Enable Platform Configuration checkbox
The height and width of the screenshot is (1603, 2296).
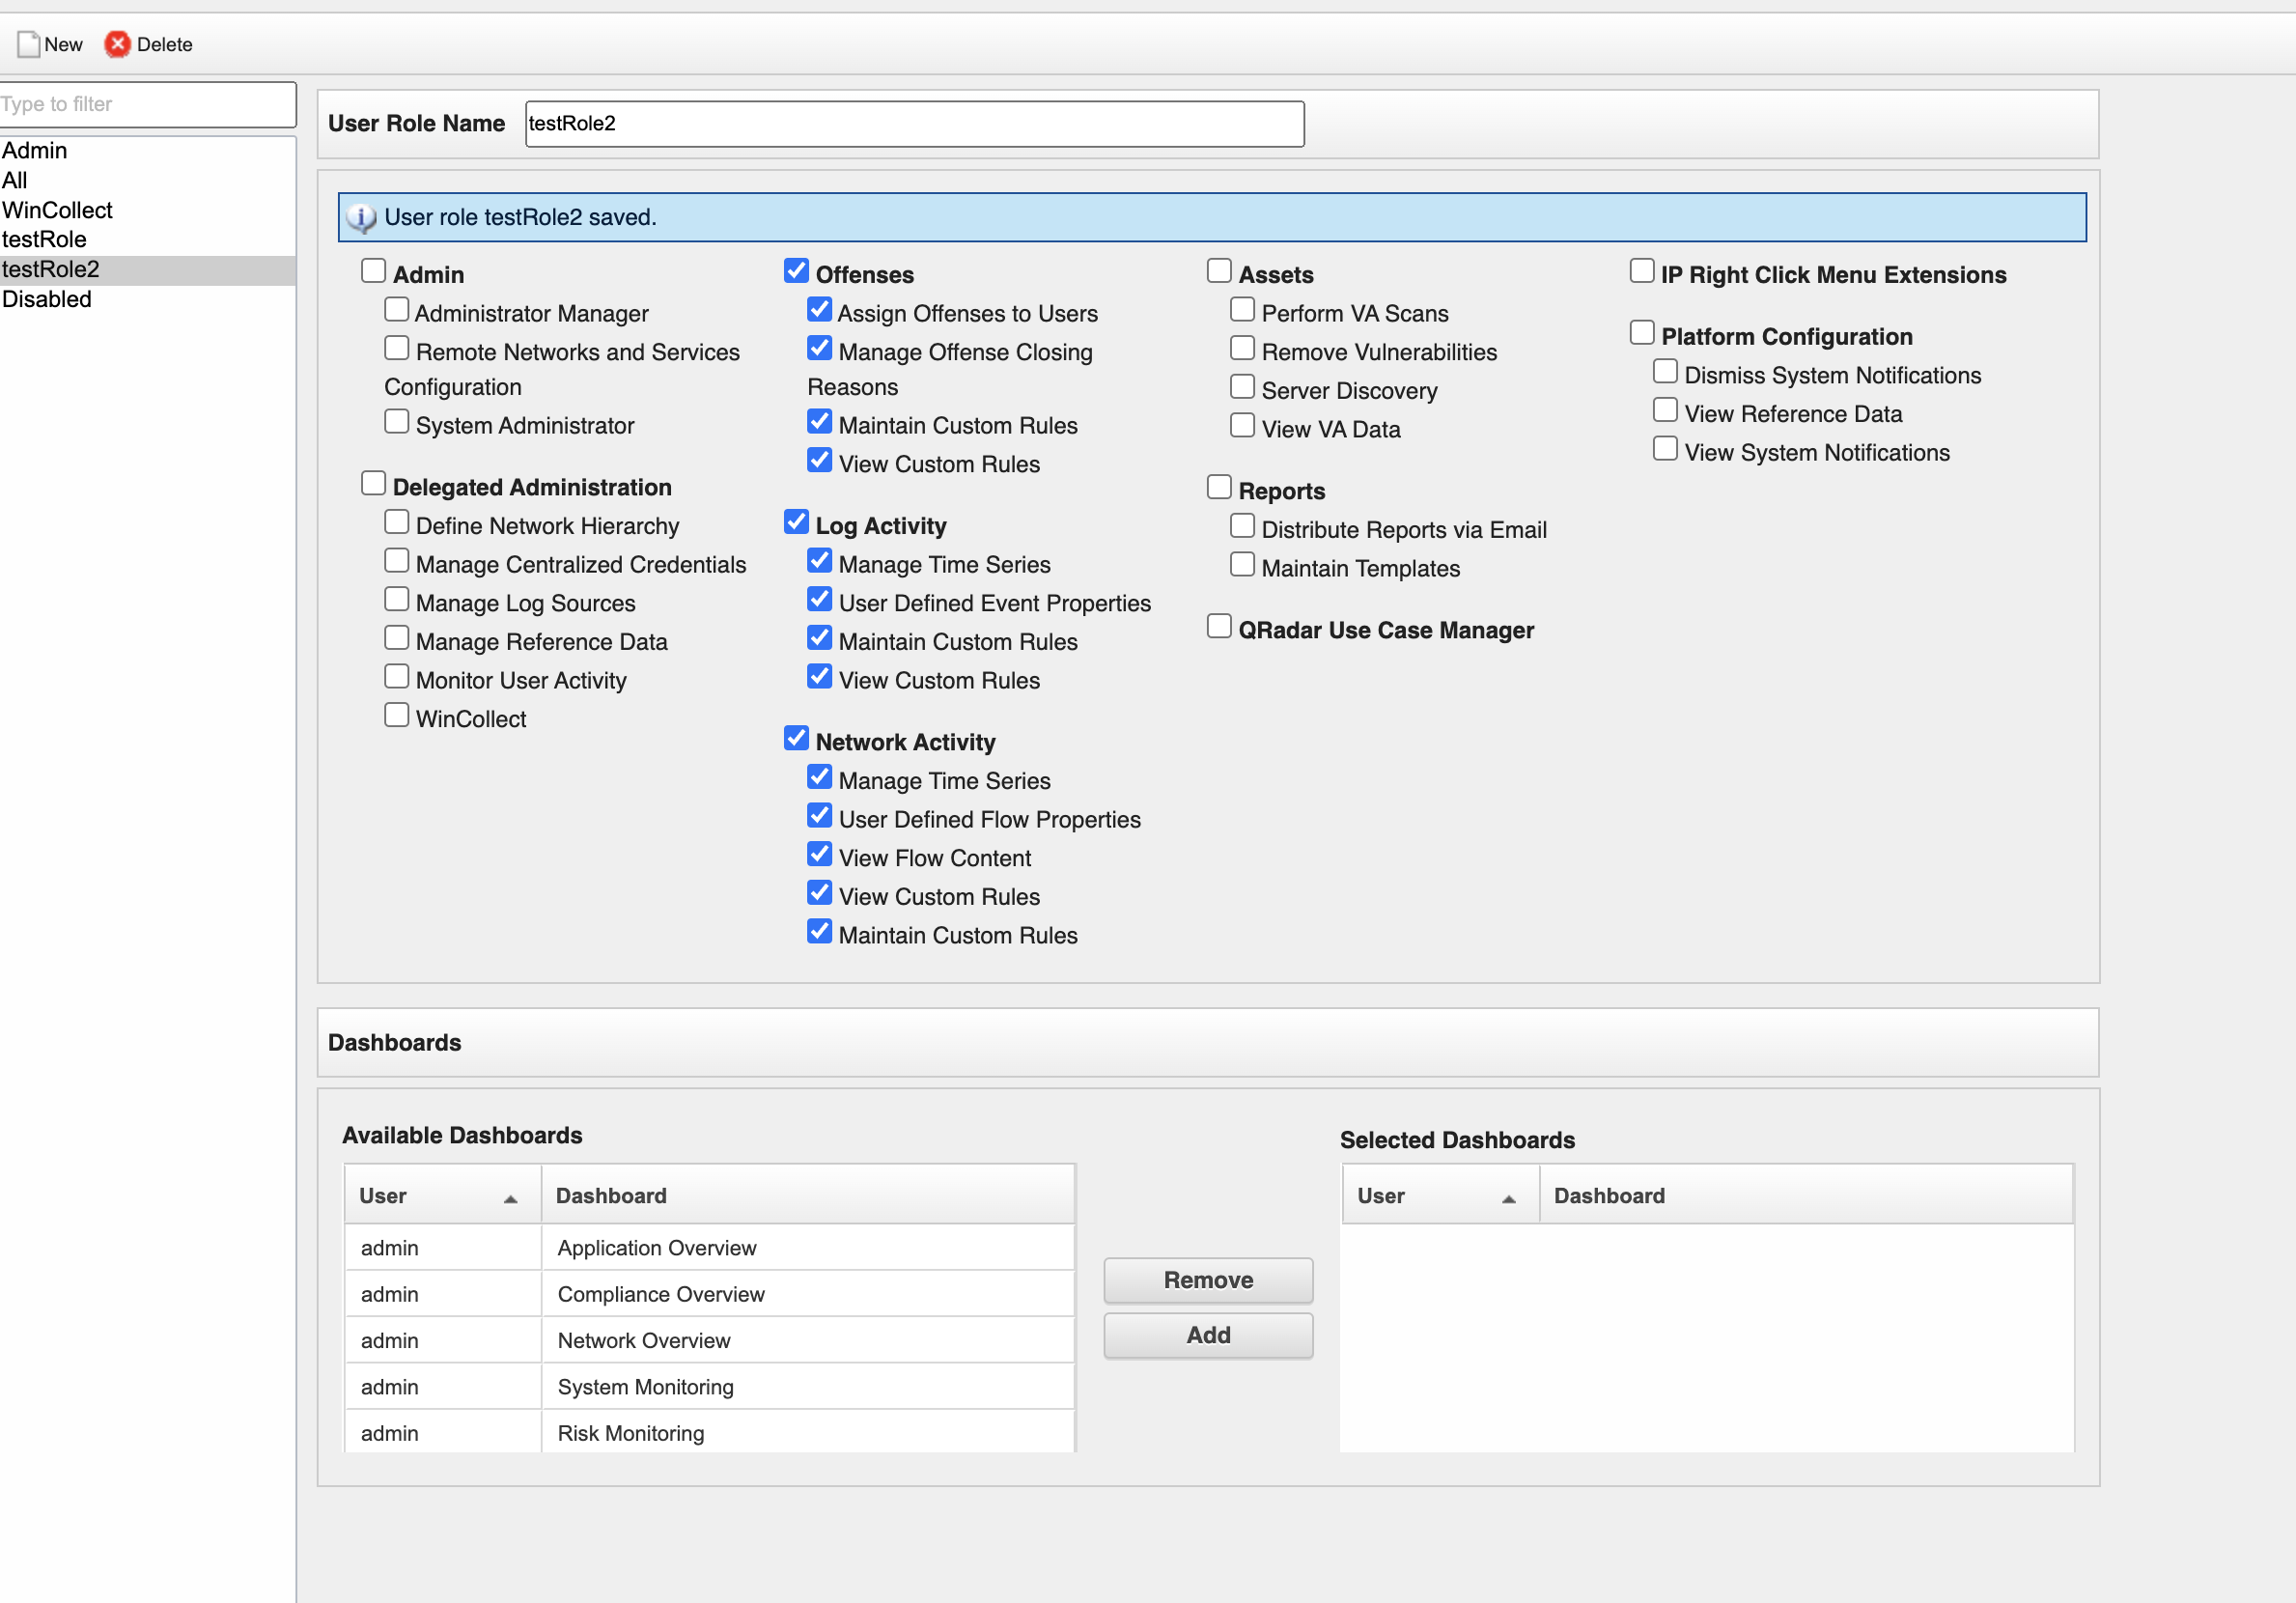tap(1642, 333)
